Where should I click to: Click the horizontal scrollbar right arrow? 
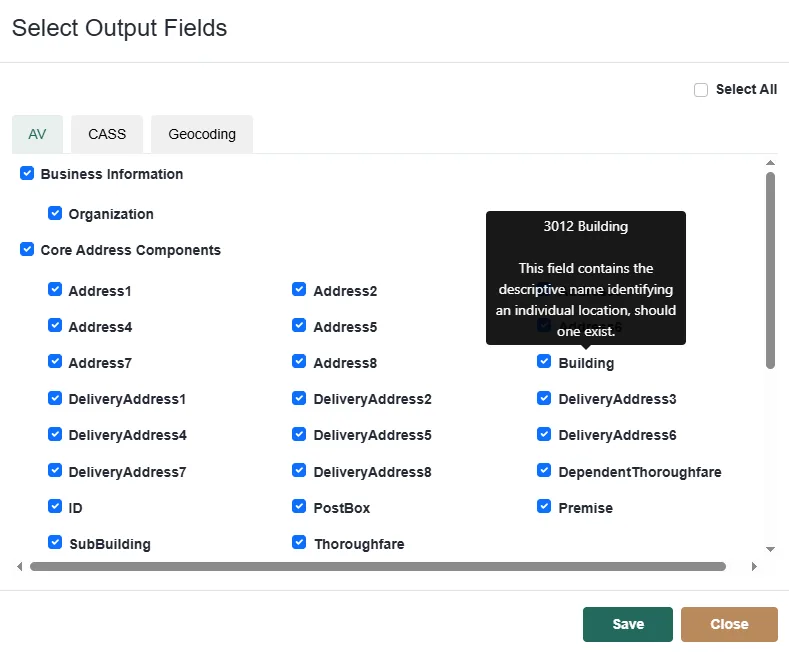tap(754, 566)
